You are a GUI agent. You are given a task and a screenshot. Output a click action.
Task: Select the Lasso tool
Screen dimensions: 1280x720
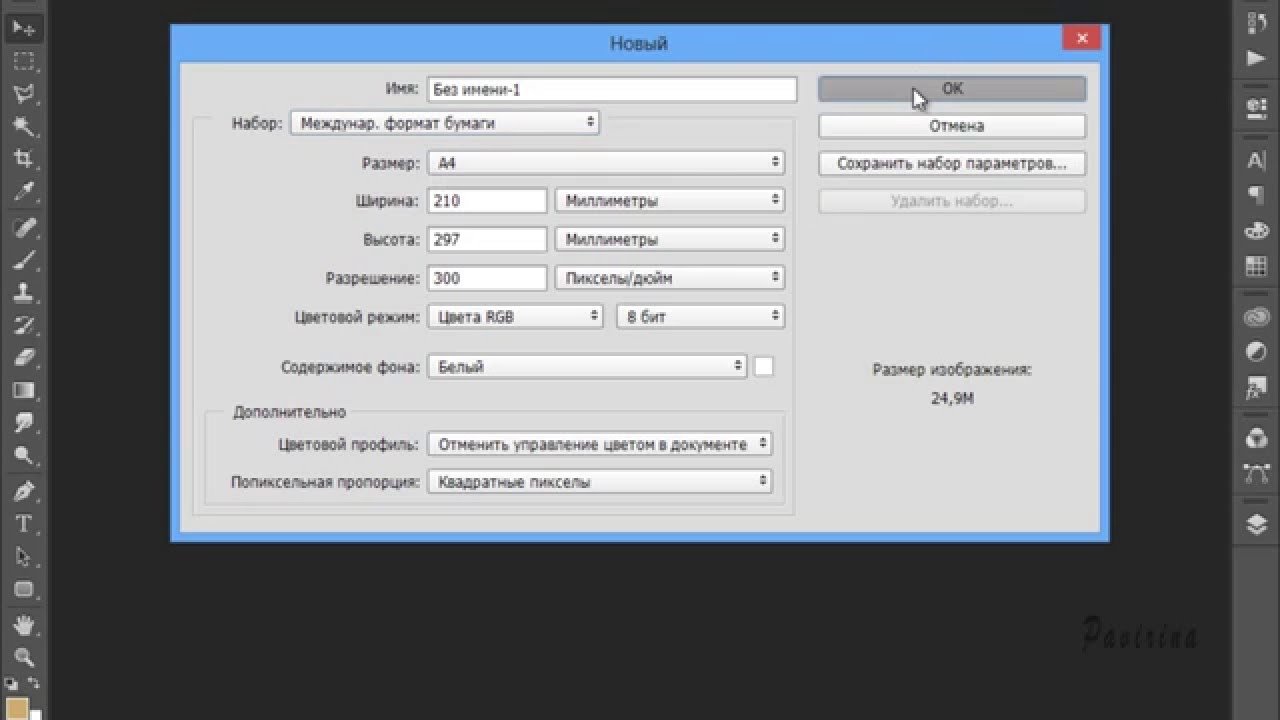tap(23, 94)
